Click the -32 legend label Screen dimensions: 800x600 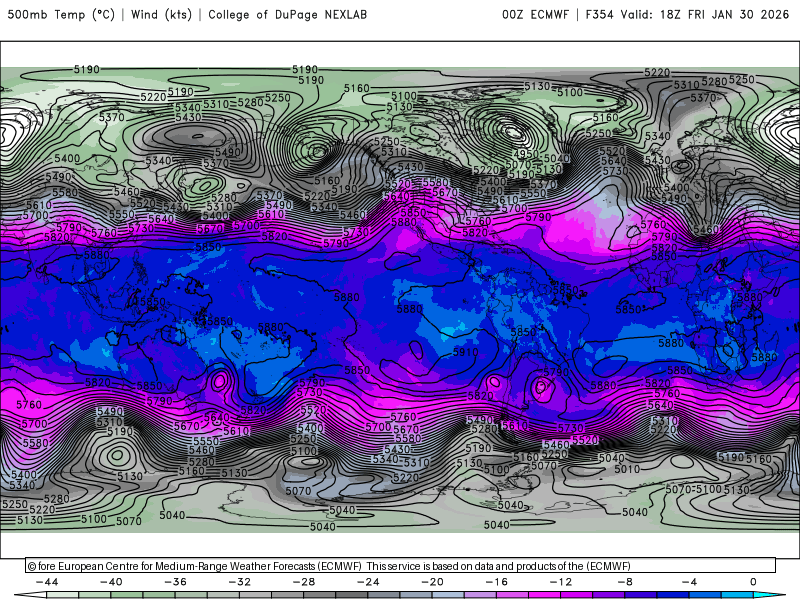click(239, 582)
